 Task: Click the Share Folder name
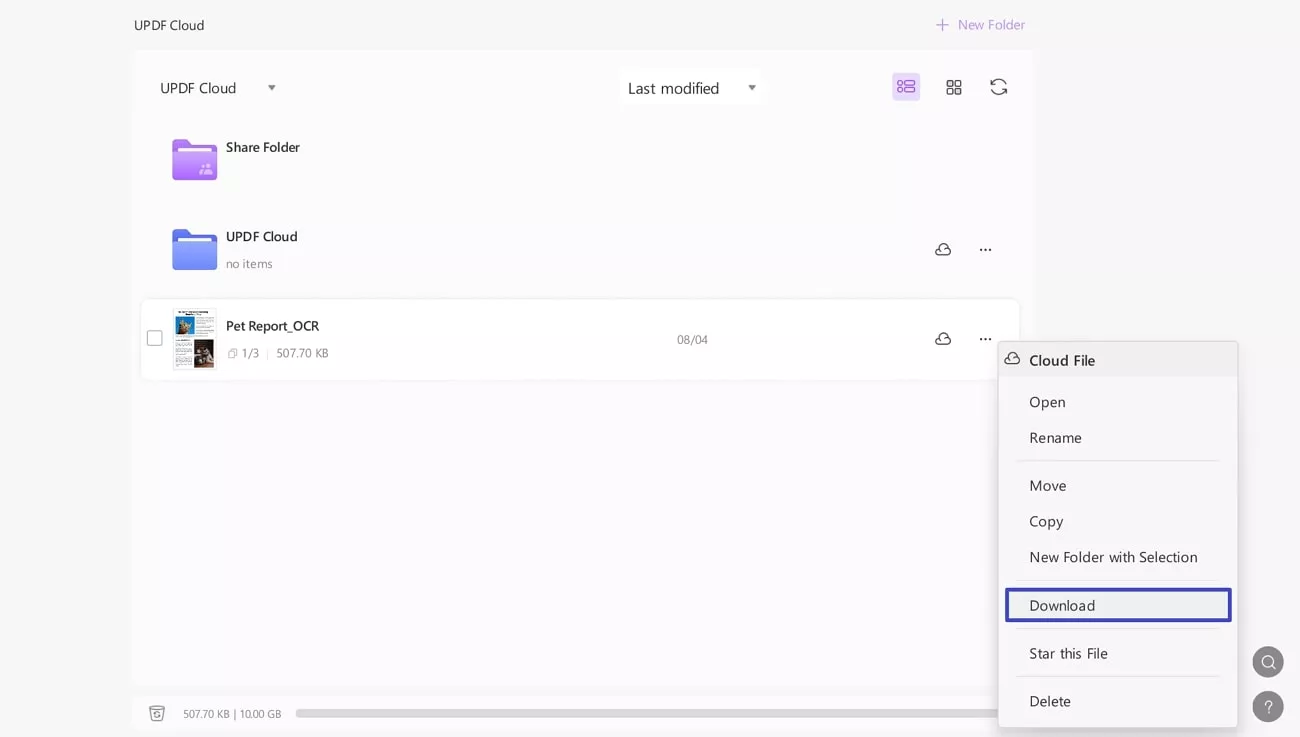263,147
